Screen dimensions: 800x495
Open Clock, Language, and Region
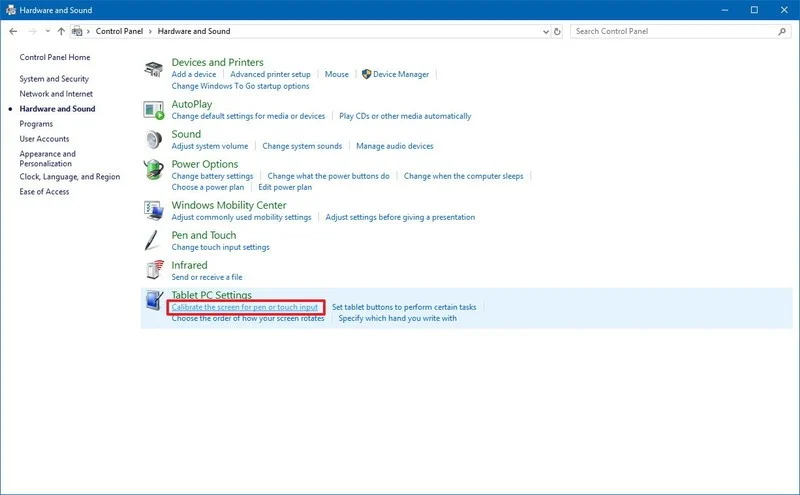tap(70, 177)
